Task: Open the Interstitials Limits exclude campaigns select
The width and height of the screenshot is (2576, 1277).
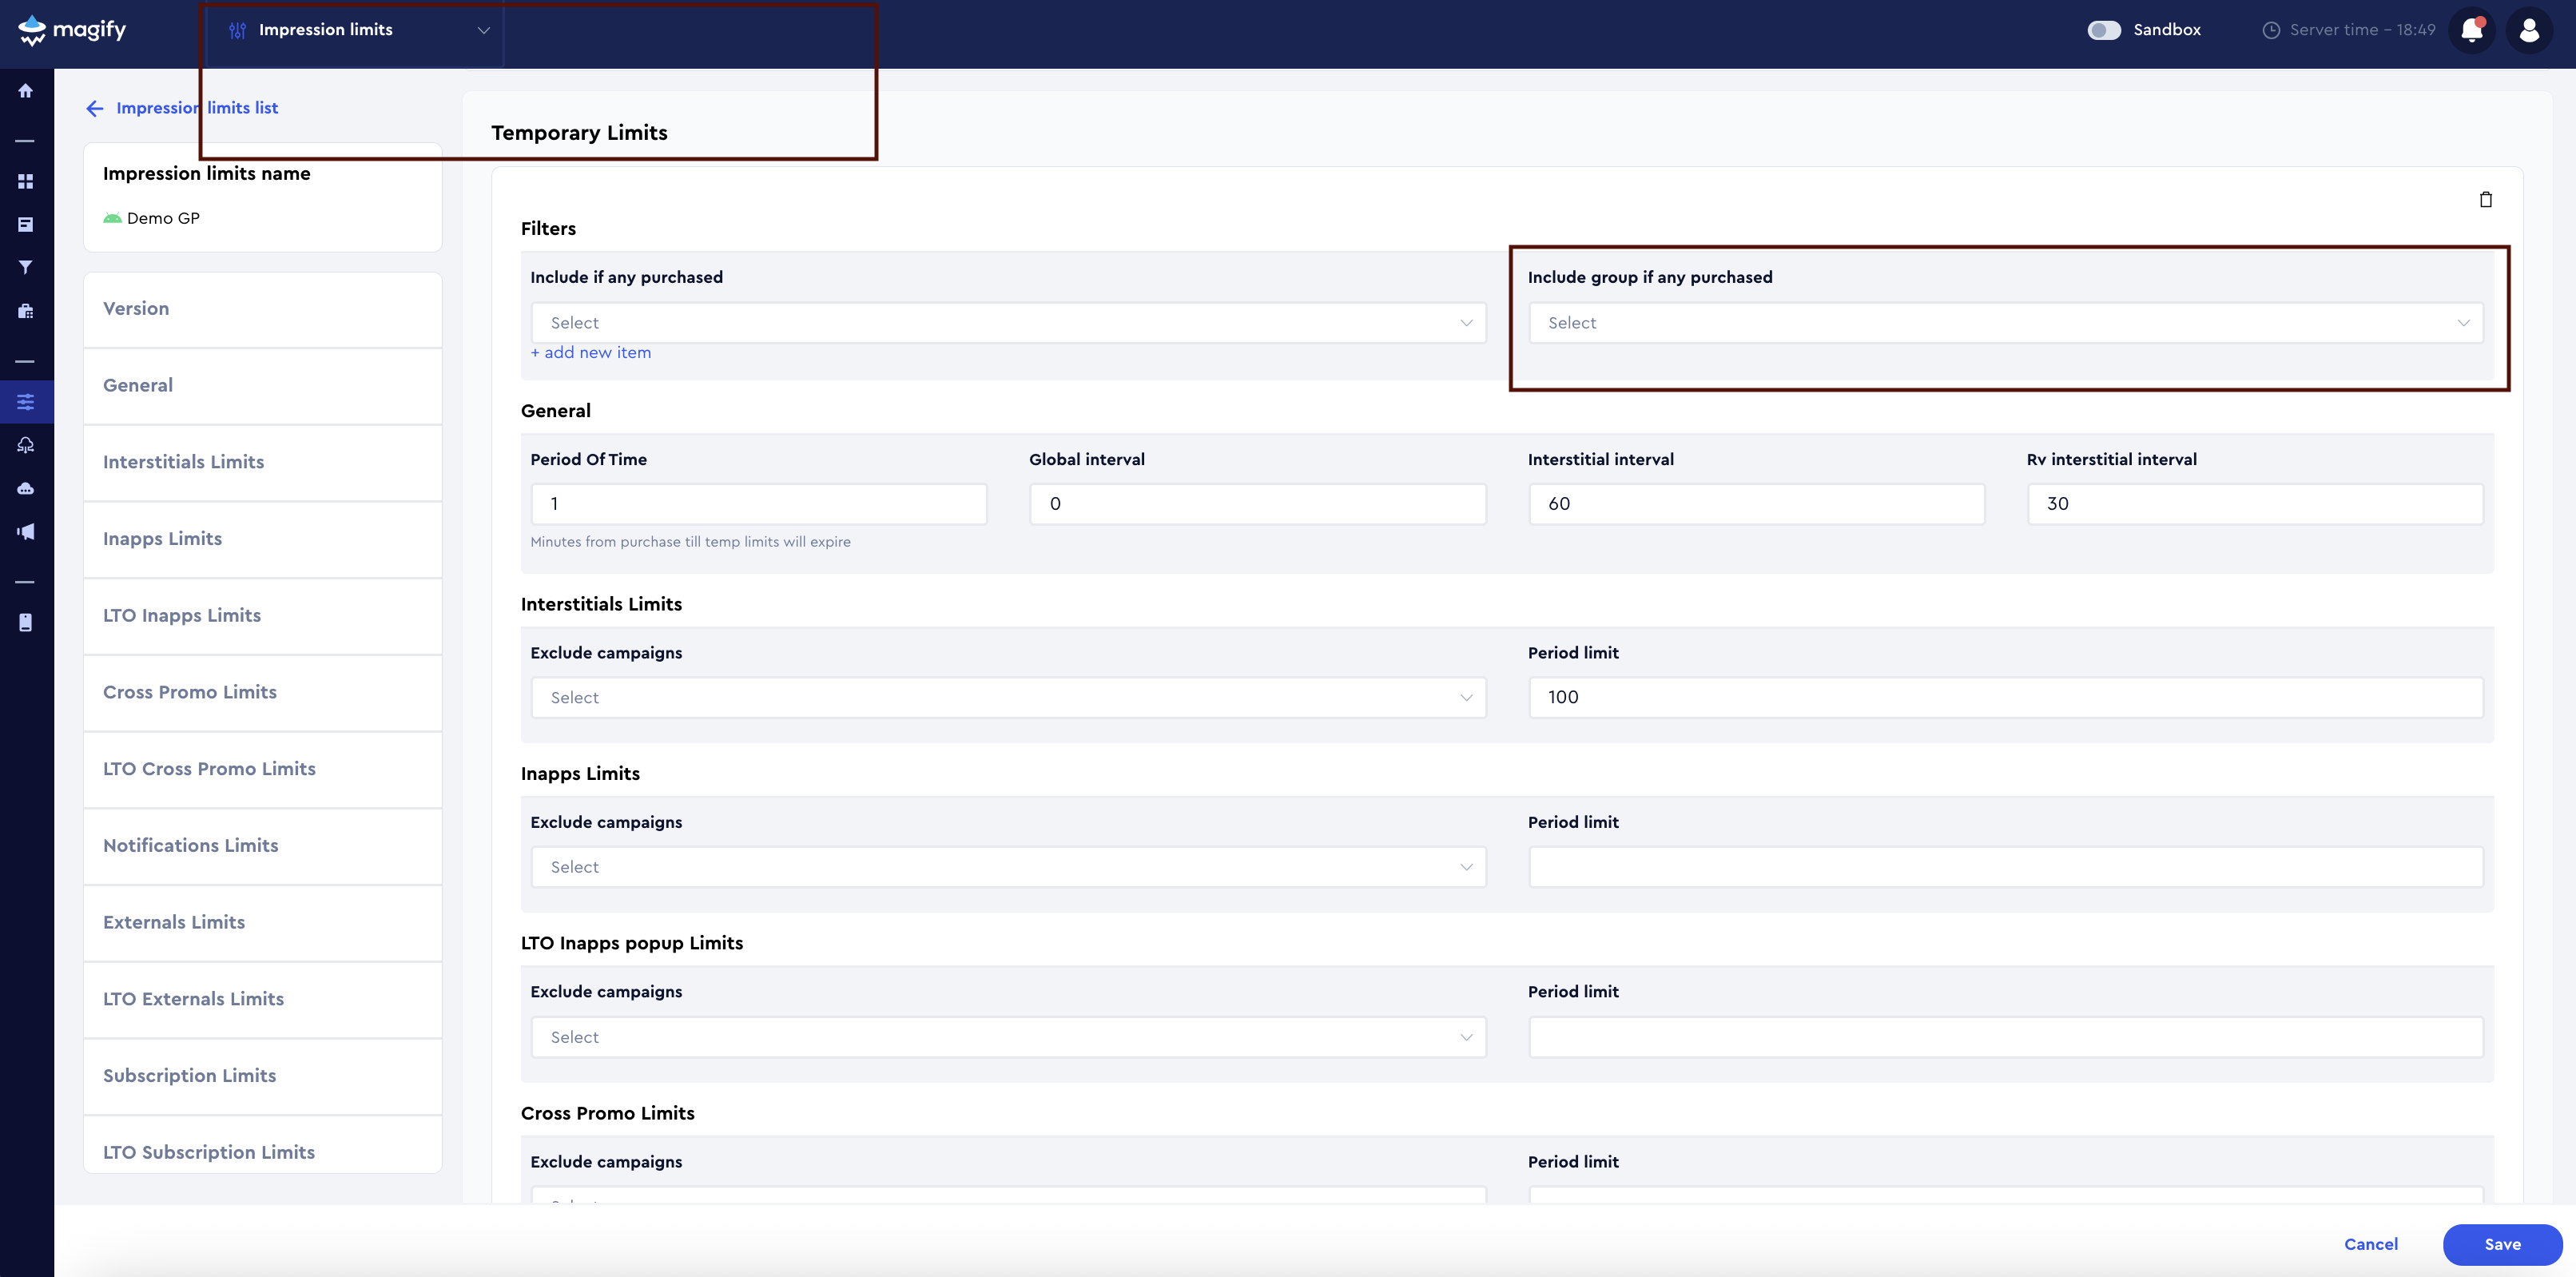Action: 1007,697
